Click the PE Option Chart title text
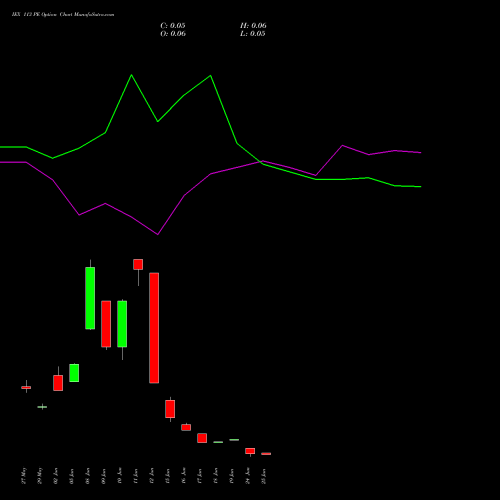This screenshot has height=500, width=500. coord(63,15)
